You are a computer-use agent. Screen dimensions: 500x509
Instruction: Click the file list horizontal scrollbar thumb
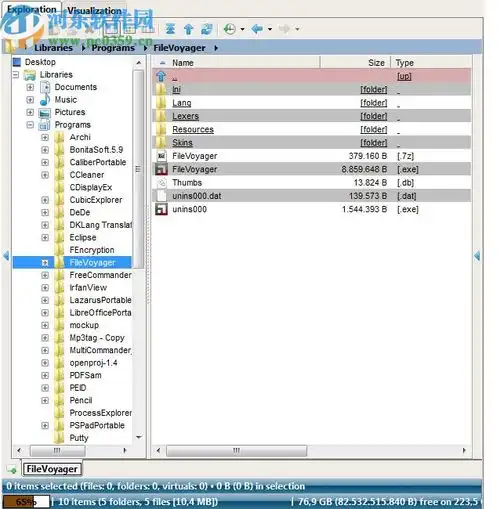click(x=236, y=451)
